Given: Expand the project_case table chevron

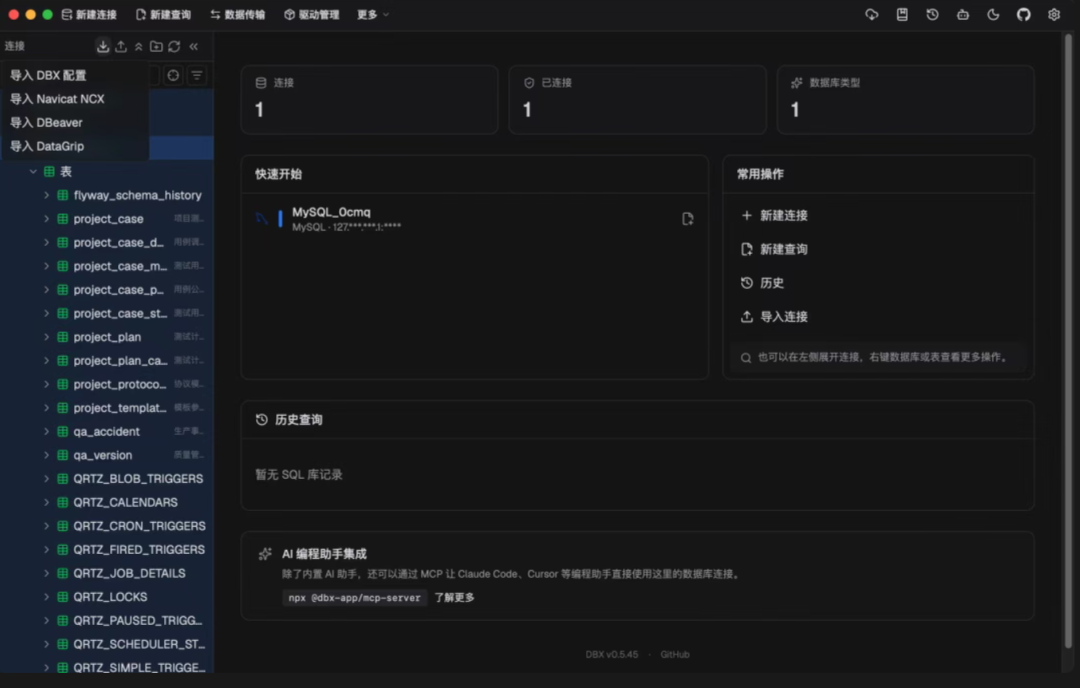Looking at the screenshot, I should point(46,219).
